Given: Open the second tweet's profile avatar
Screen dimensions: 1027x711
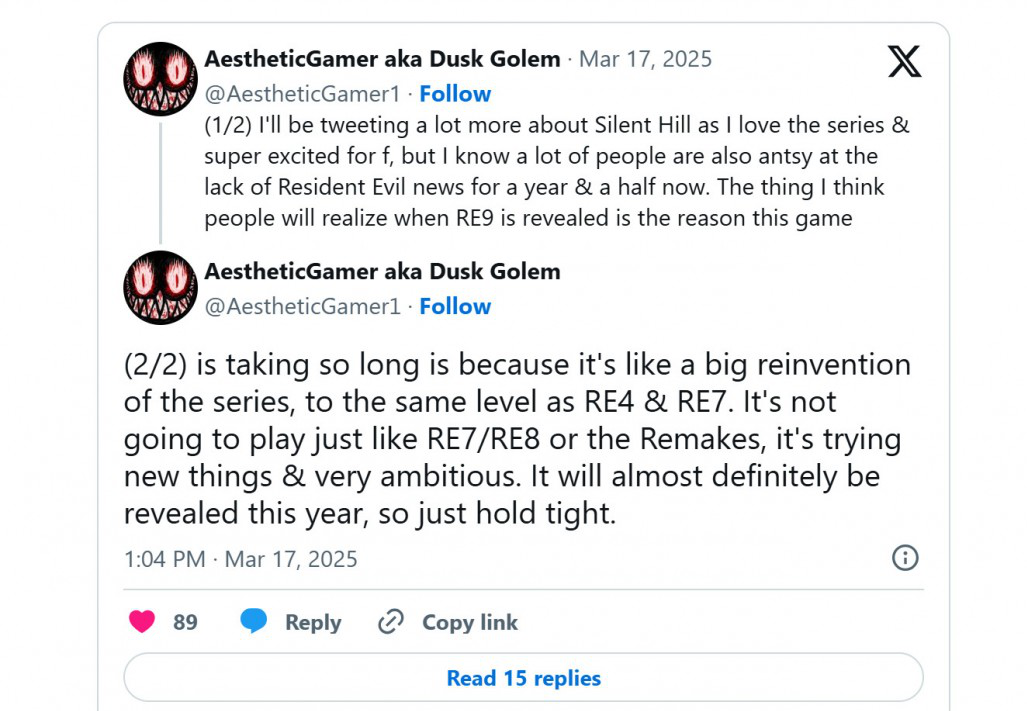Looking at the screenshot, I should pos(160,287).
